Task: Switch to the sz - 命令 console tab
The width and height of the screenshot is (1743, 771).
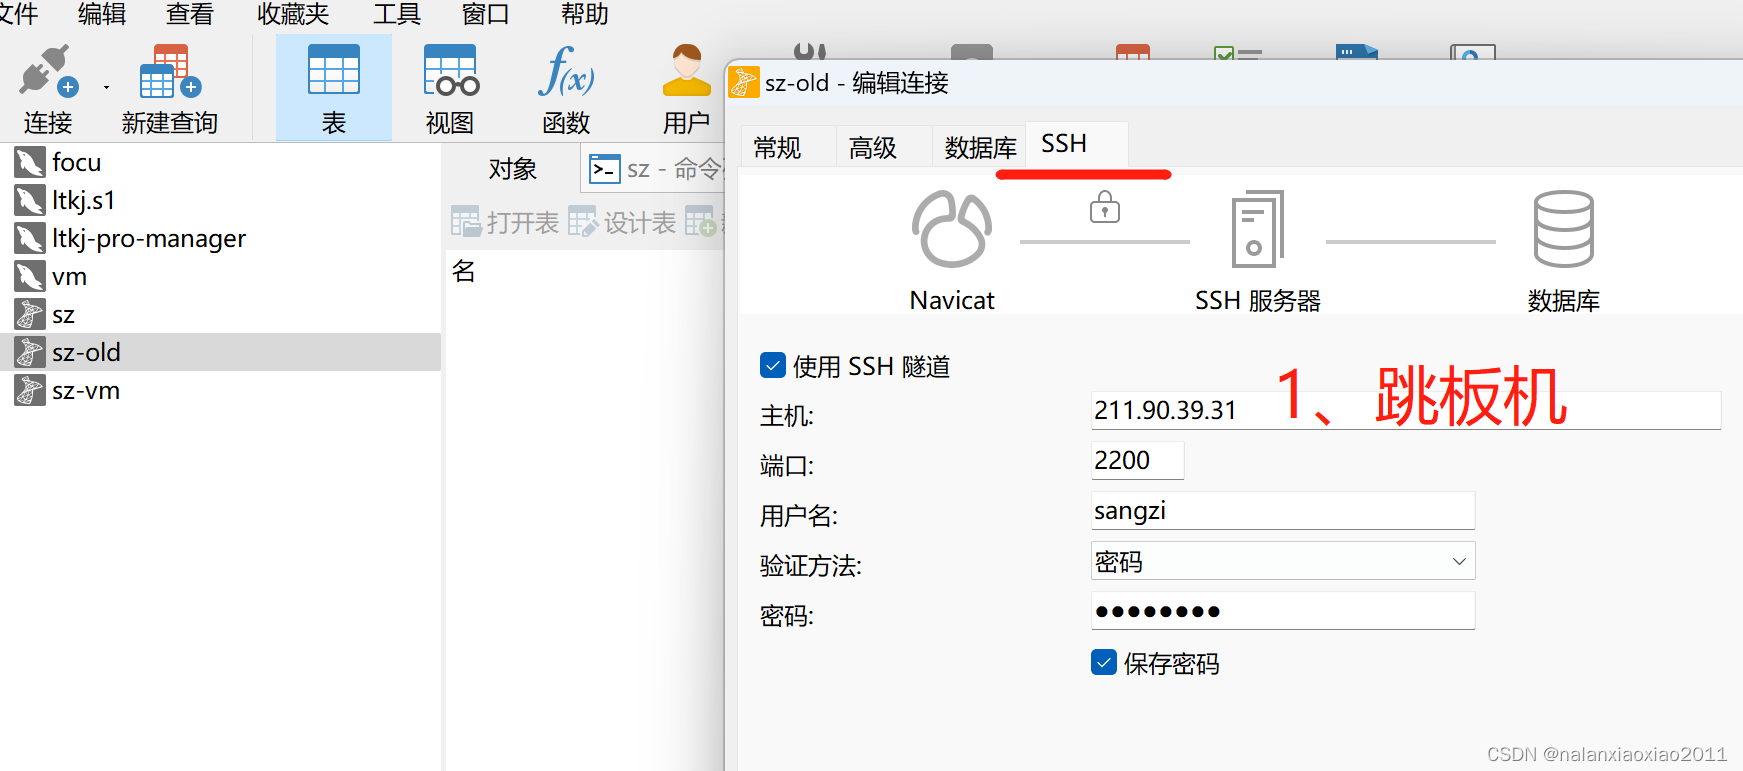Action: 654,169
